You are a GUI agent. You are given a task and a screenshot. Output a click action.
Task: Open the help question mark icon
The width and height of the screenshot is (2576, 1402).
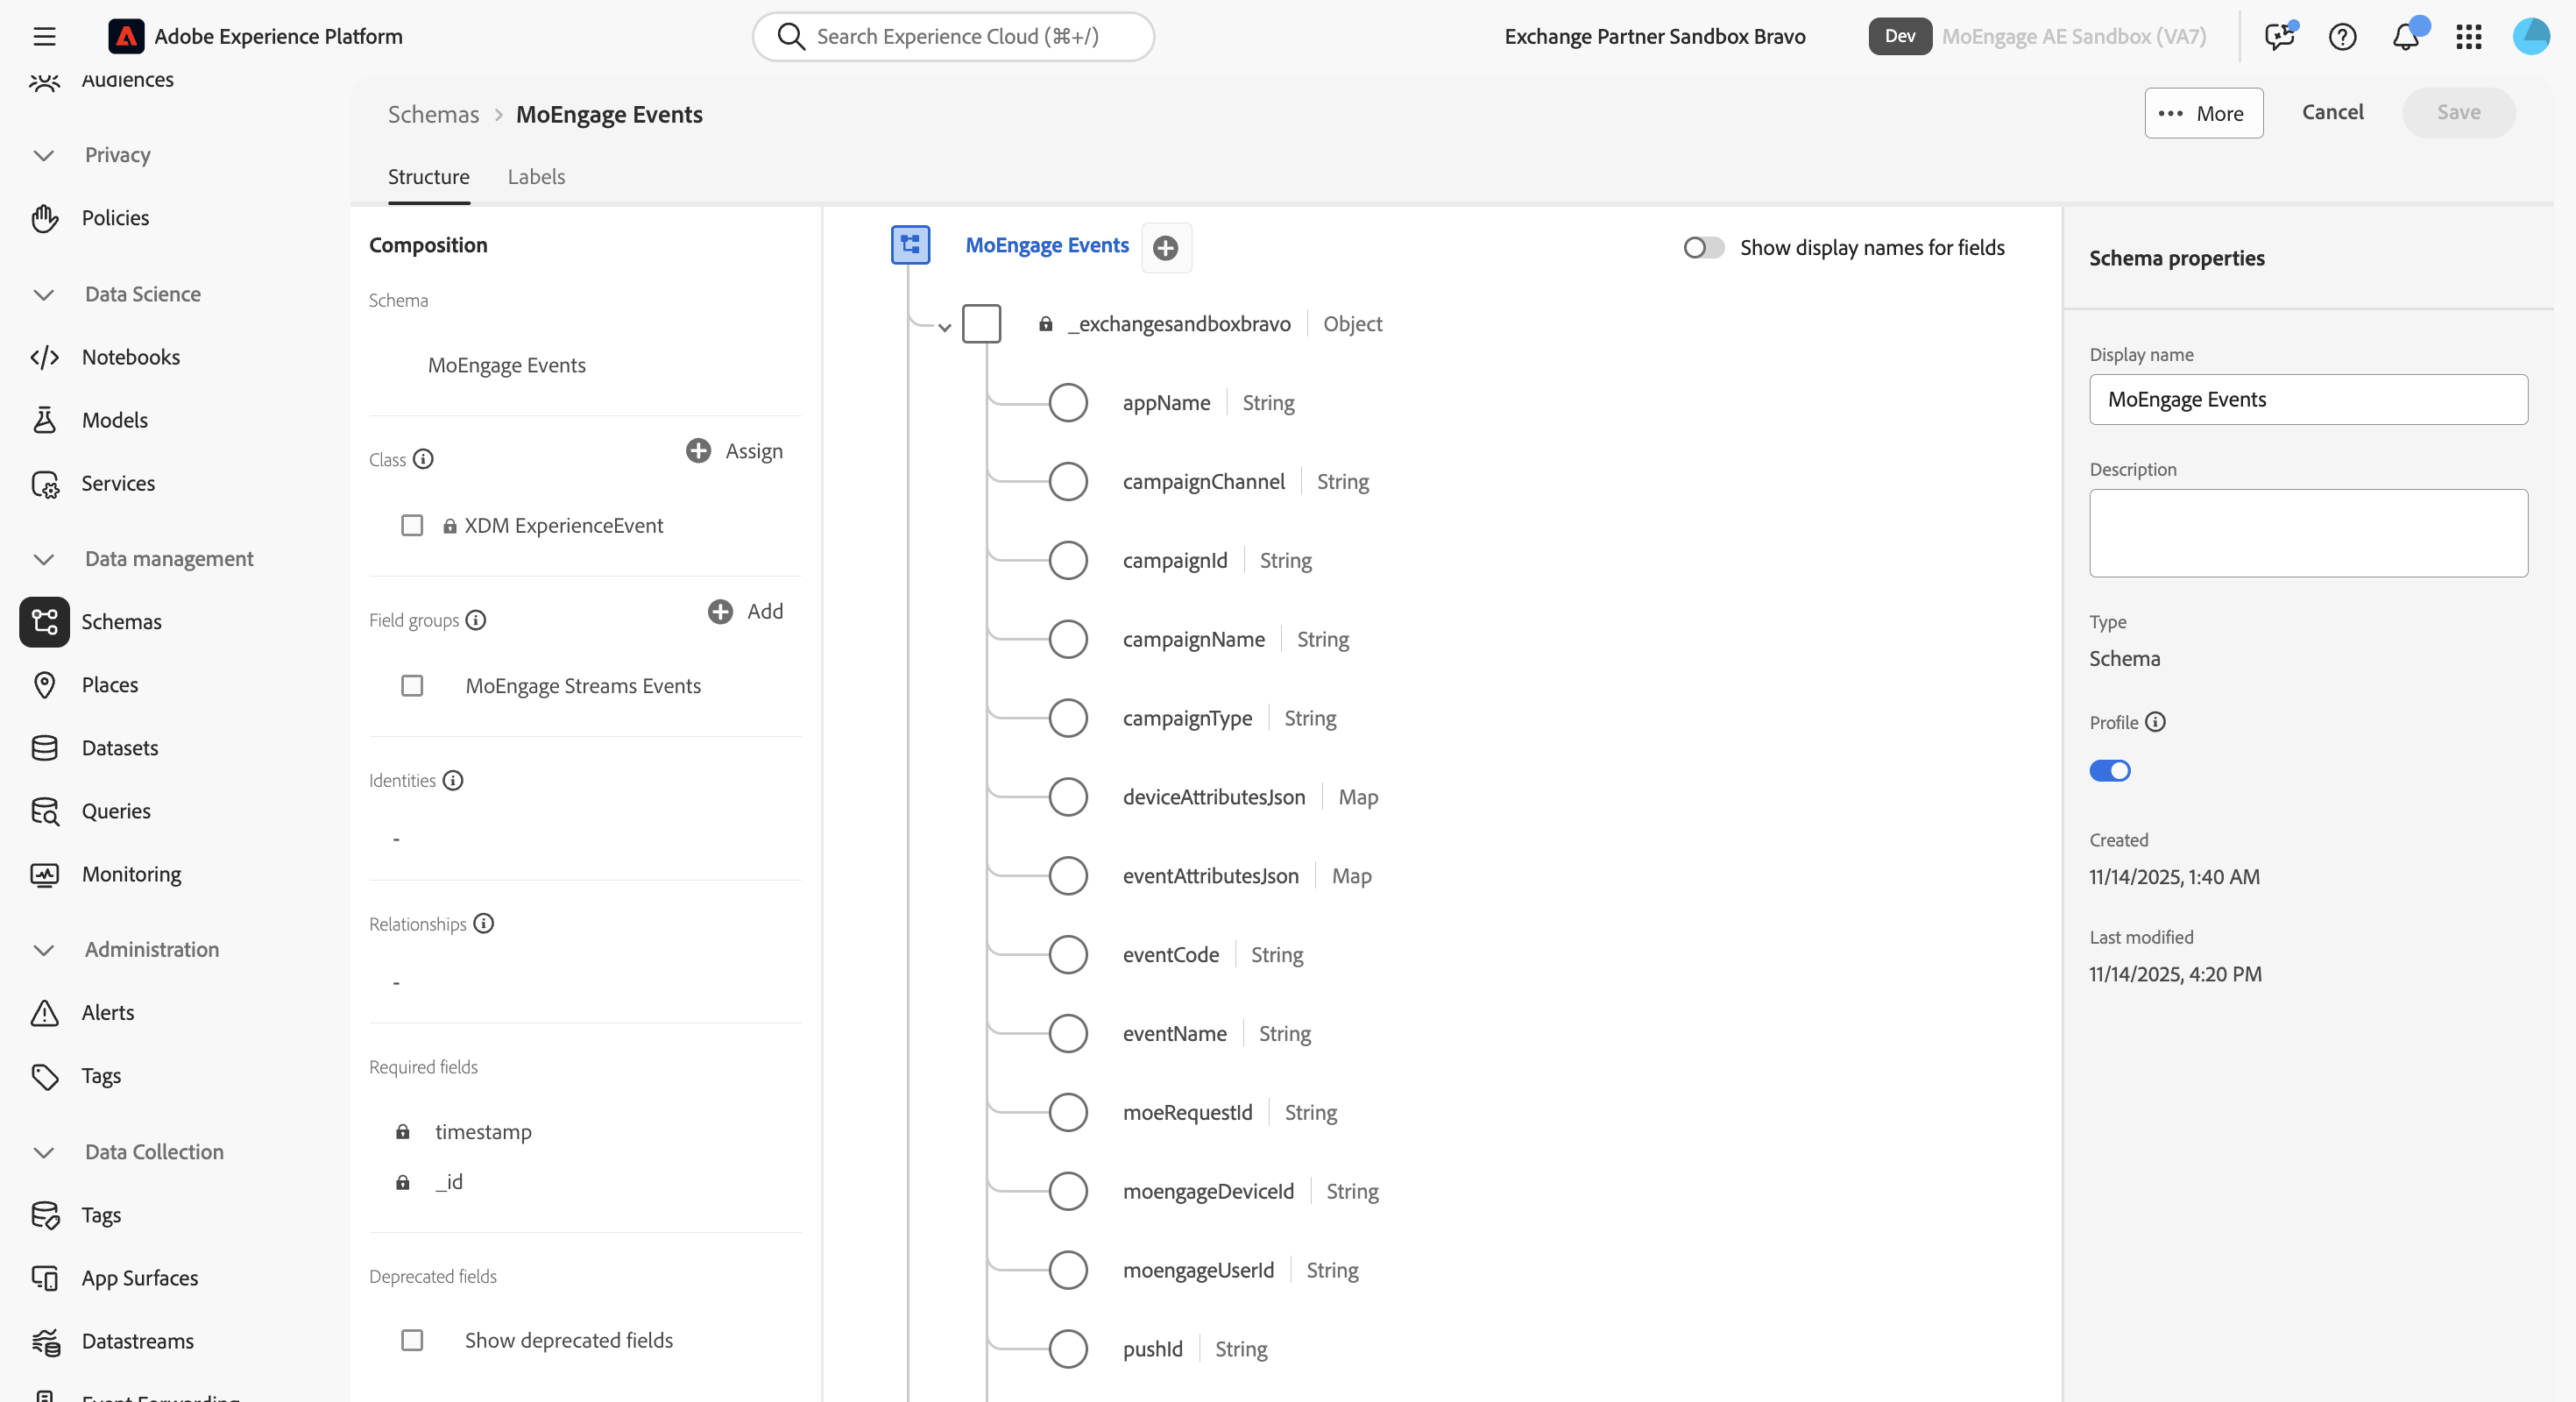[x=2342, y=37]
